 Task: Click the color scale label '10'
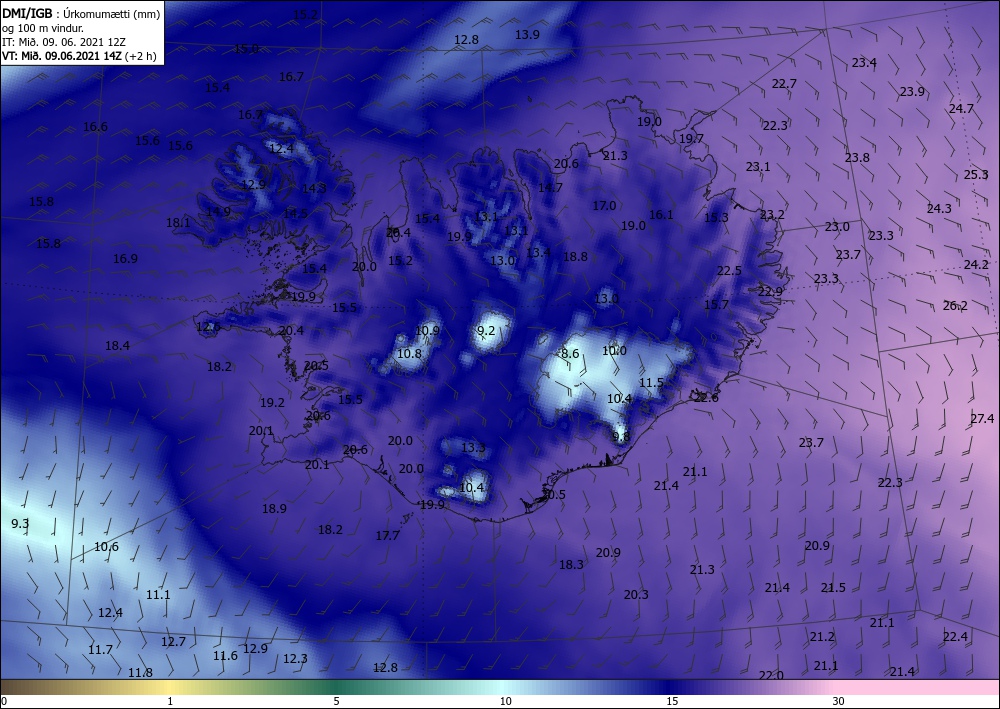[505, 701]
